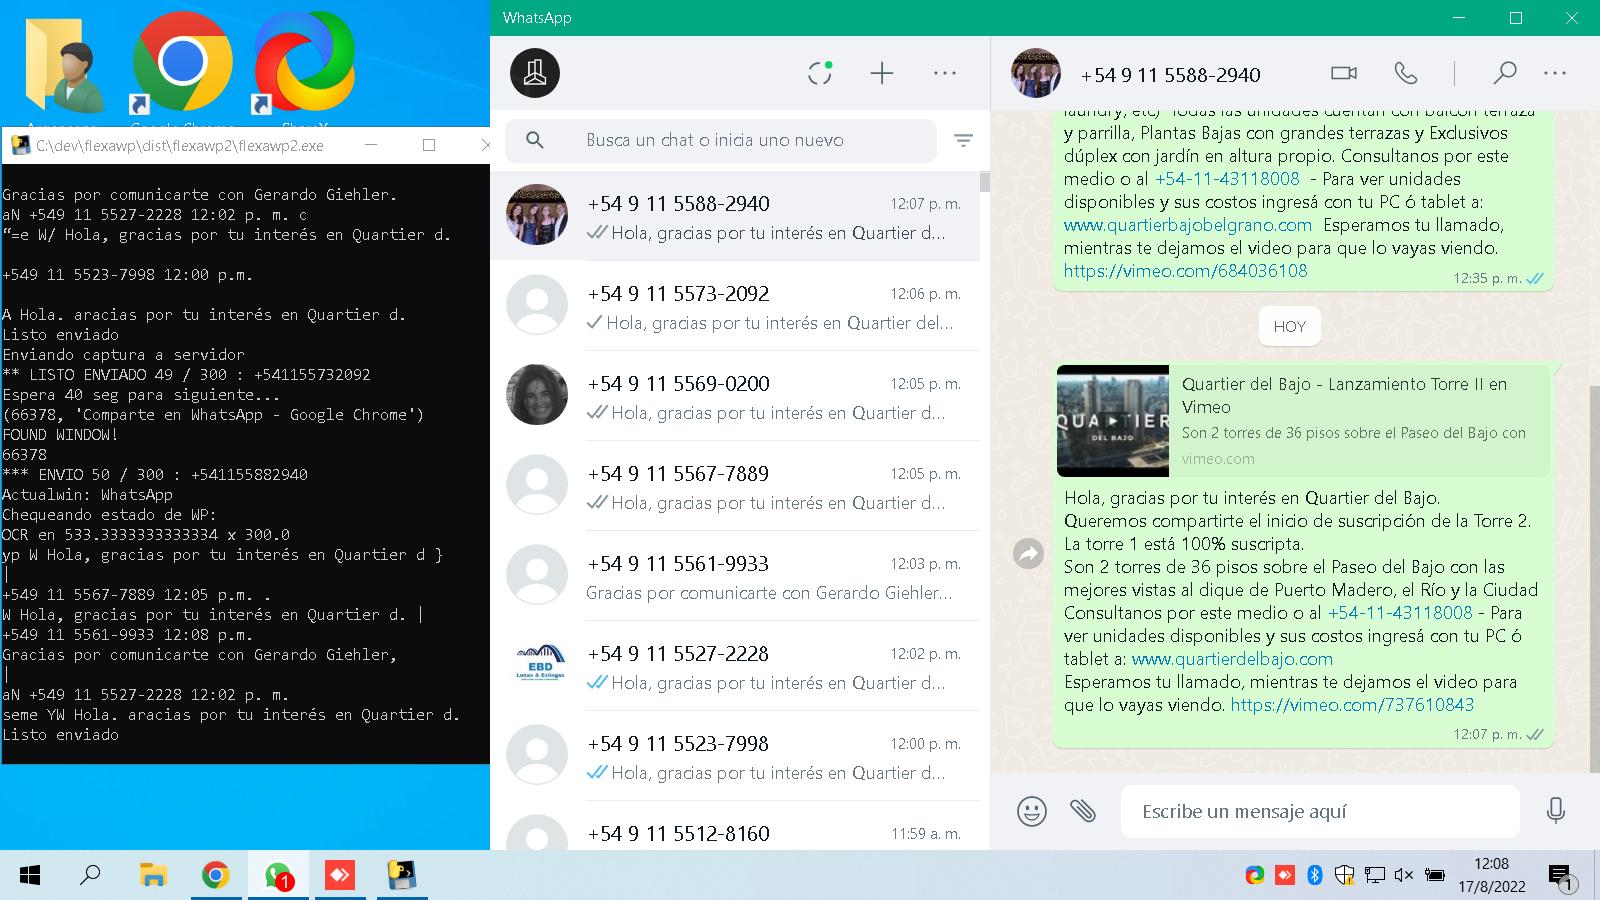This screenshot has height=900, width=1600.
Task: Open contact info from the chat header avatar
Action: (x=1036, y=73)
